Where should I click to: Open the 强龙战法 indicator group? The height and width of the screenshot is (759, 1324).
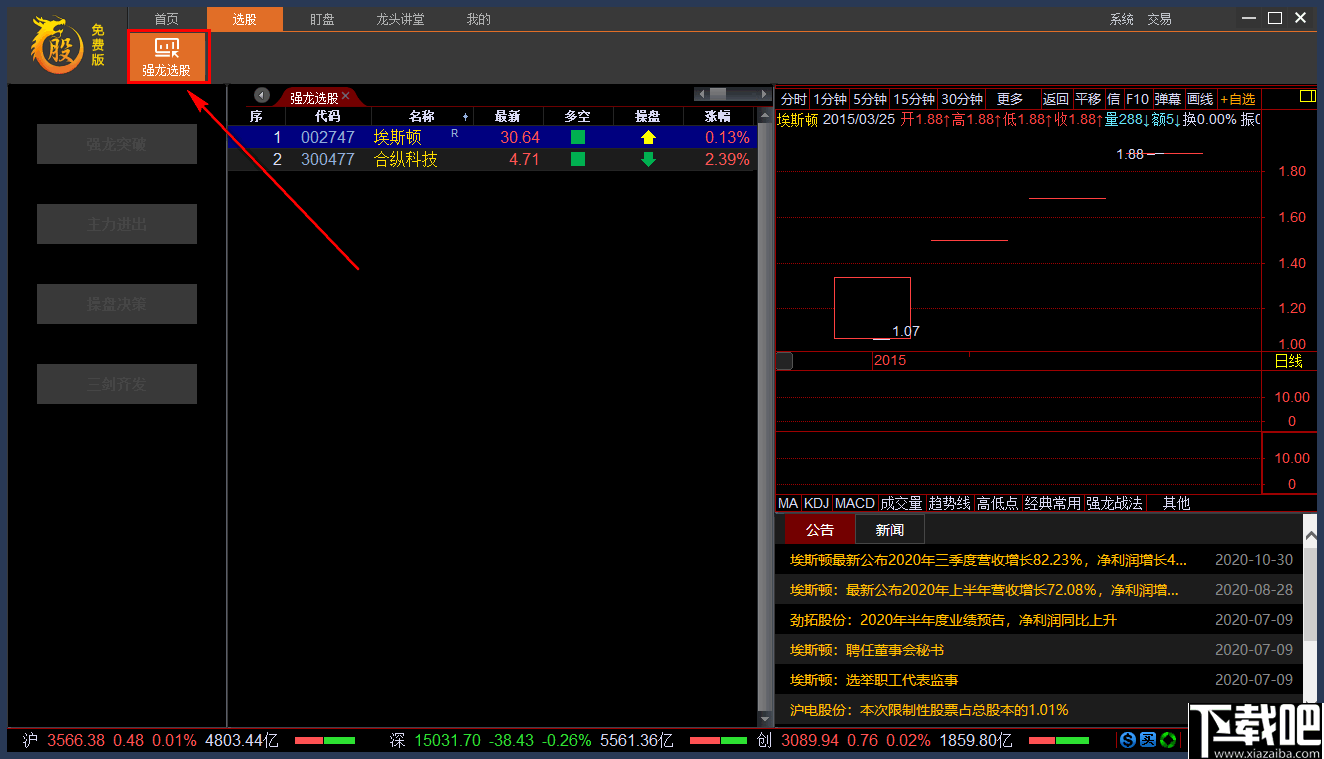pyautogui.click(x=1115, y=503)
